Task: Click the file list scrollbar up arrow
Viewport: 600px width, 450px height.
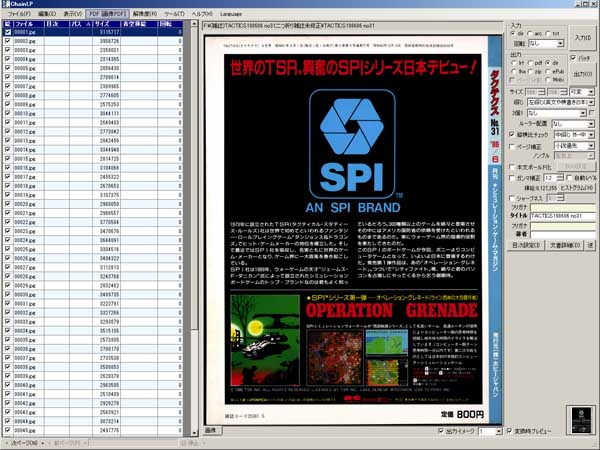Action: 194,24
